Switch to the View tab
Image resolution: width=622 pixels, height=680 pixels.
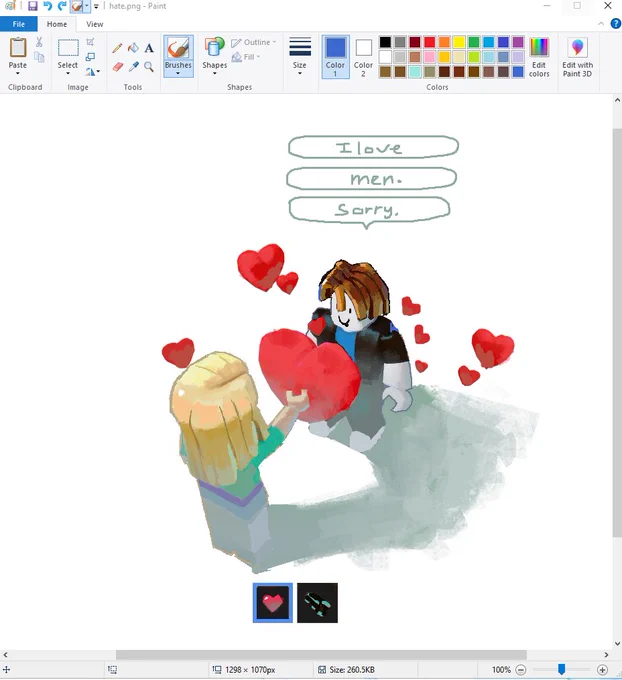(95, 24)
